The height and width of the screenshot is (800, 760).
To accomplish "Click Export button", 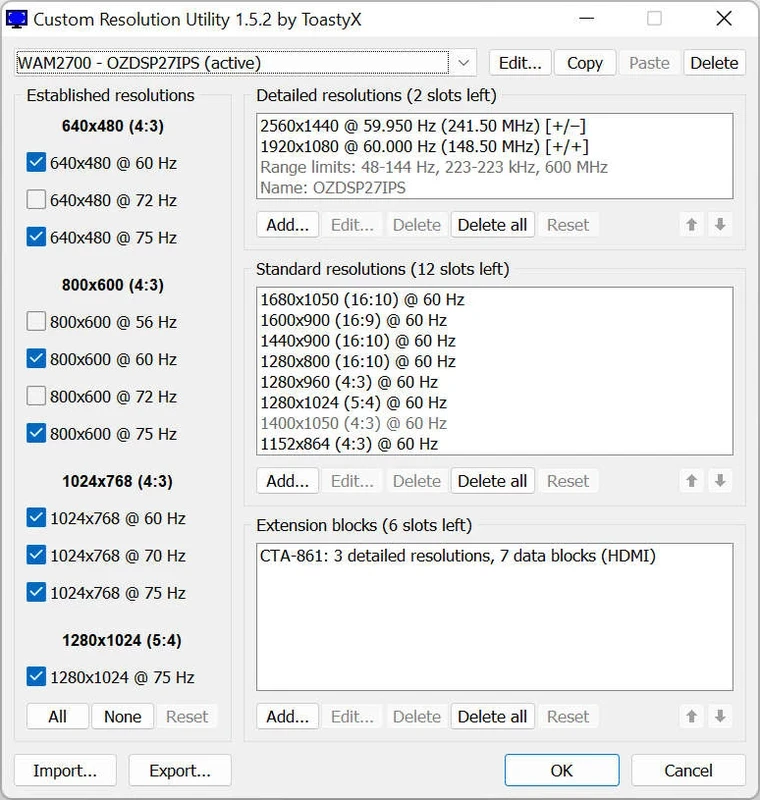I will [180, 770].
